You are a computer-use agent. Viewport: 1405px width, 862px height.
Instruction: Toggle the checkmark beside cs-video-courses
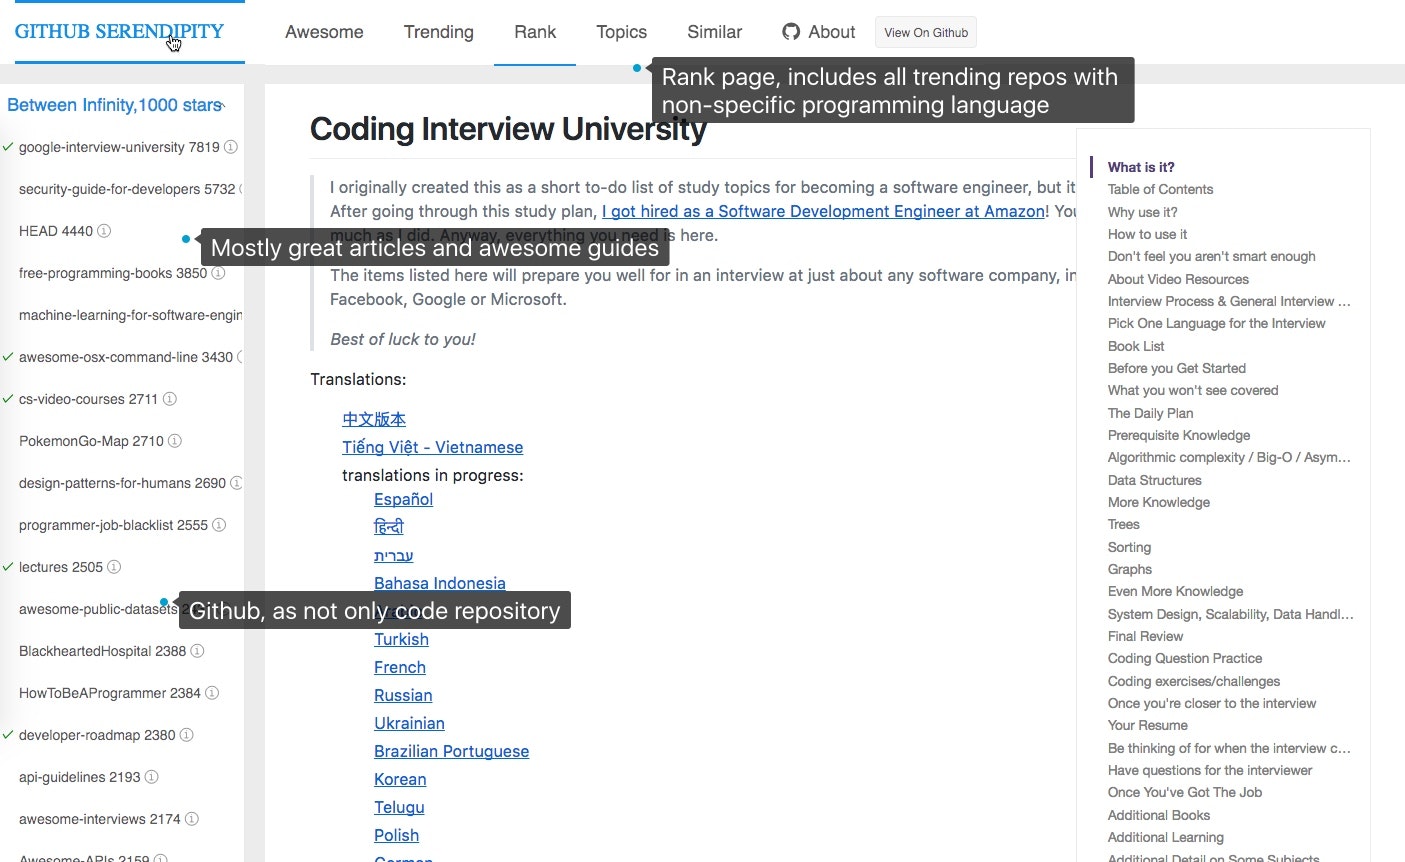(9, 398)
